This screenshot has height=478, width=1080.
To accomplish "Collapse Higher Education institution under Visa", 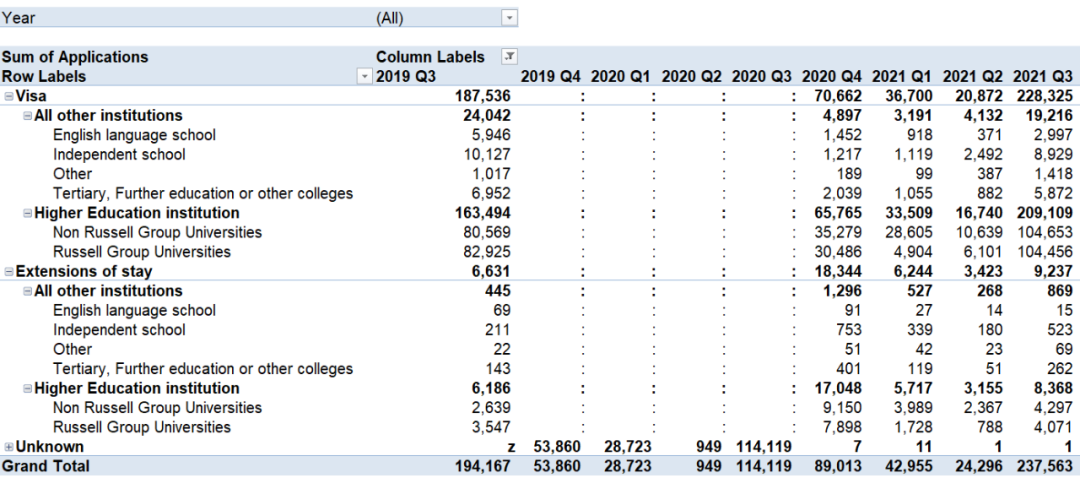I will coord(28,213).
